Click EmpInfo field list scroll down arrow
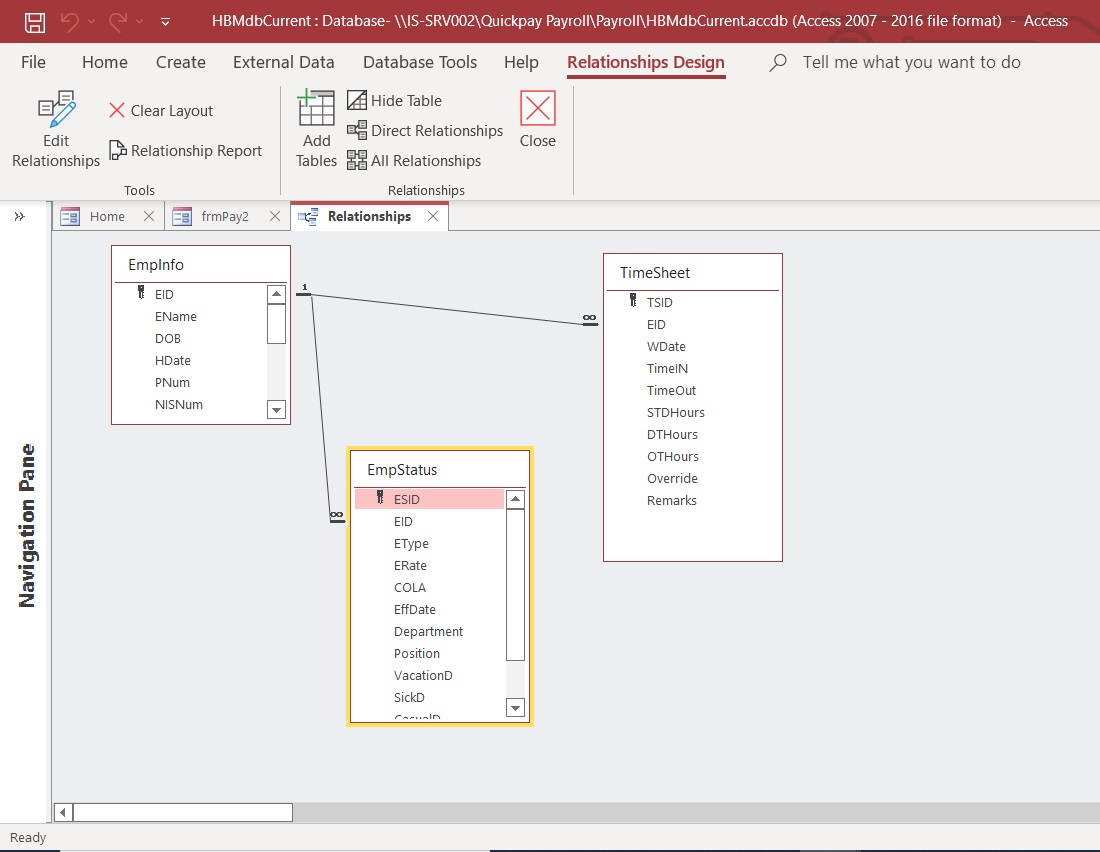1100x852 pixels. click(276, 410)
